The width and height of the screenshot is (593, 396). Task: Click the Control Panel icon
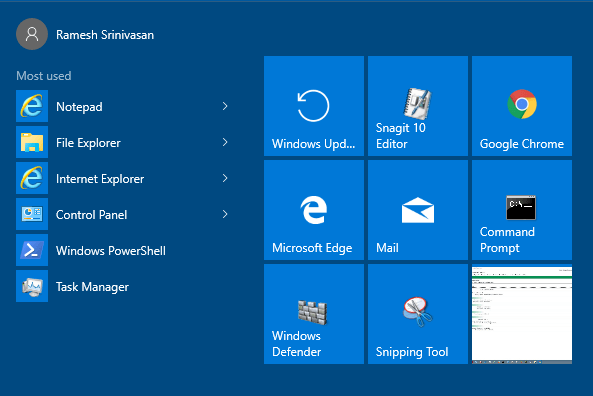tap(32, 214)
